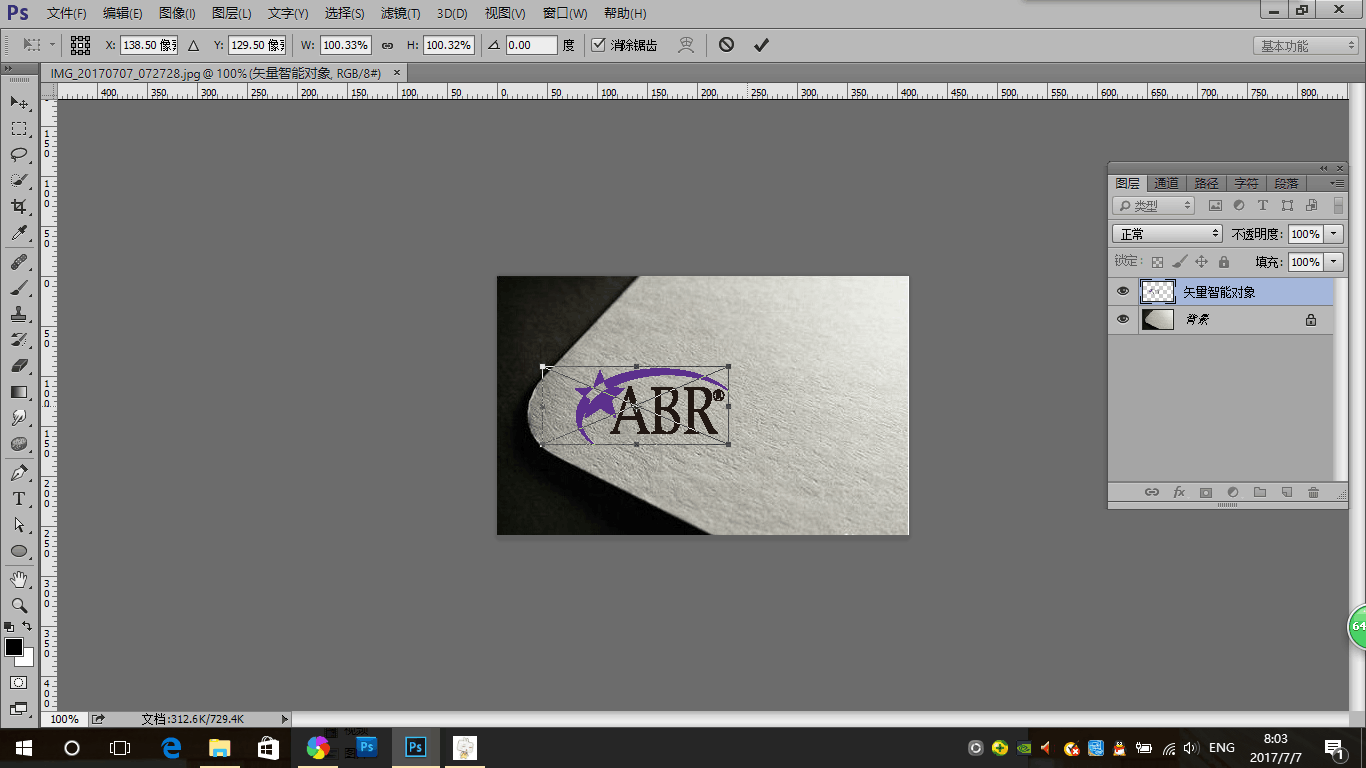Hide the 矢量智能对象 layer
Image resolution: width=1366 pixels, height=768 pixels.
[1123, 292]
